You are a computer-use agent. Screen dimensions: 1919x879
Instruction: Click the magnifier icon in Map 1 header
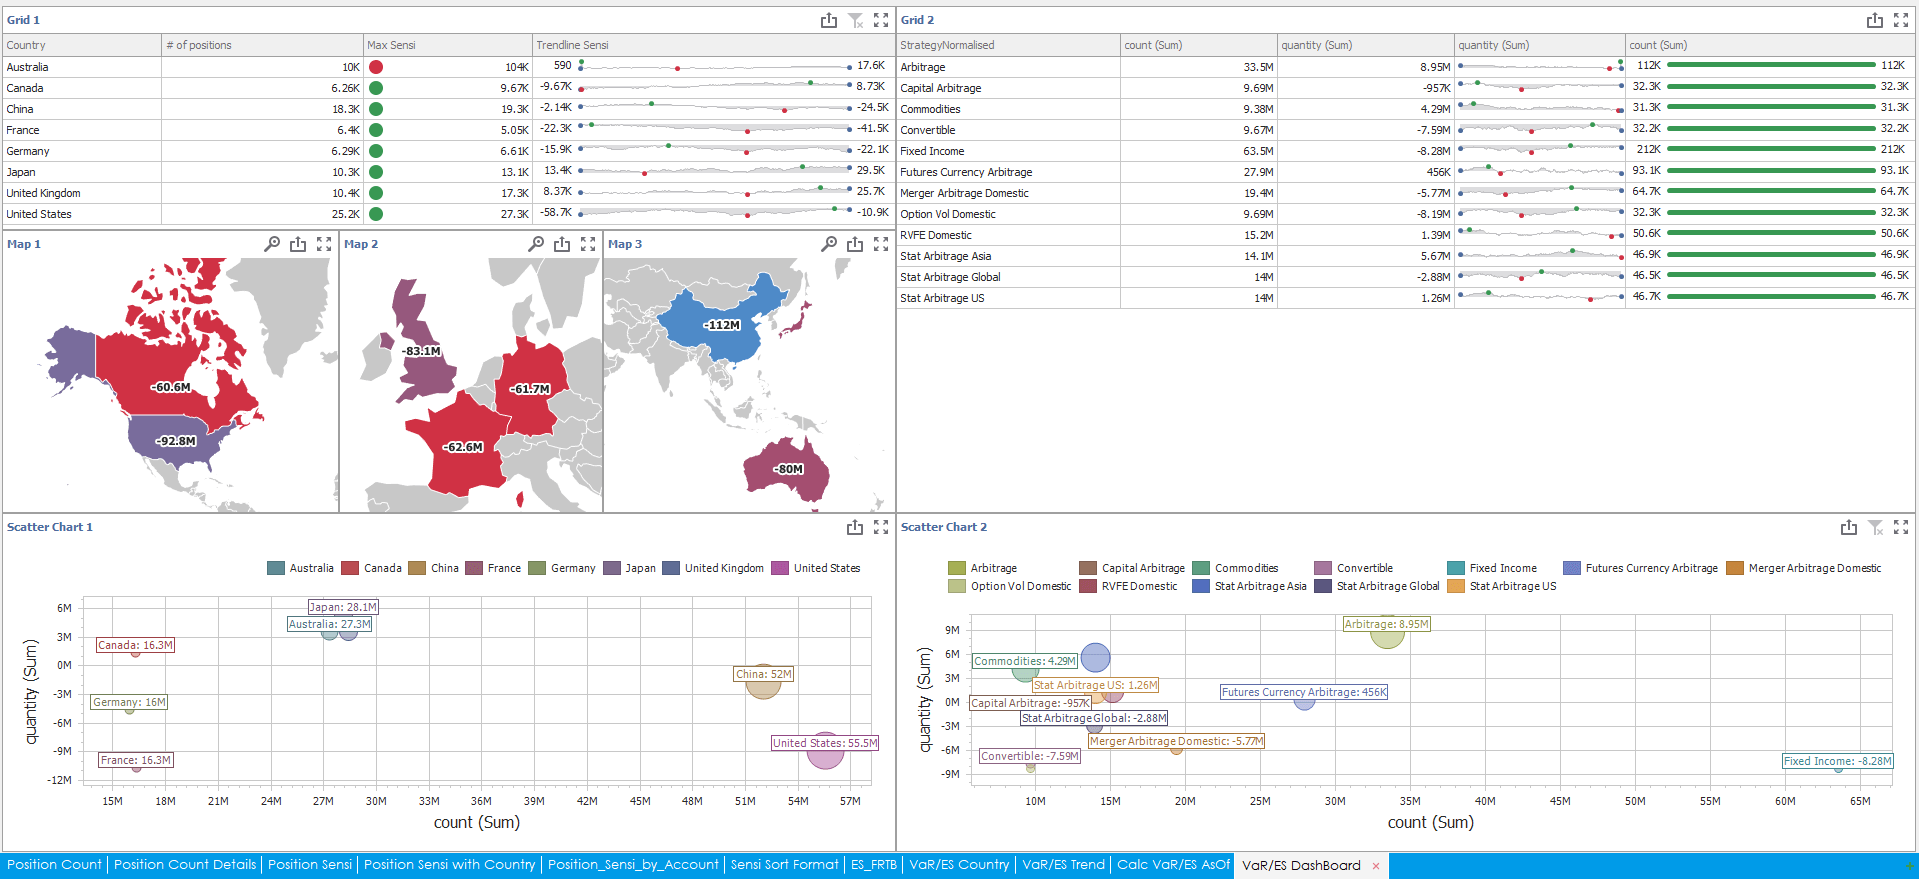pyautogui.click(x=272, y=244)
